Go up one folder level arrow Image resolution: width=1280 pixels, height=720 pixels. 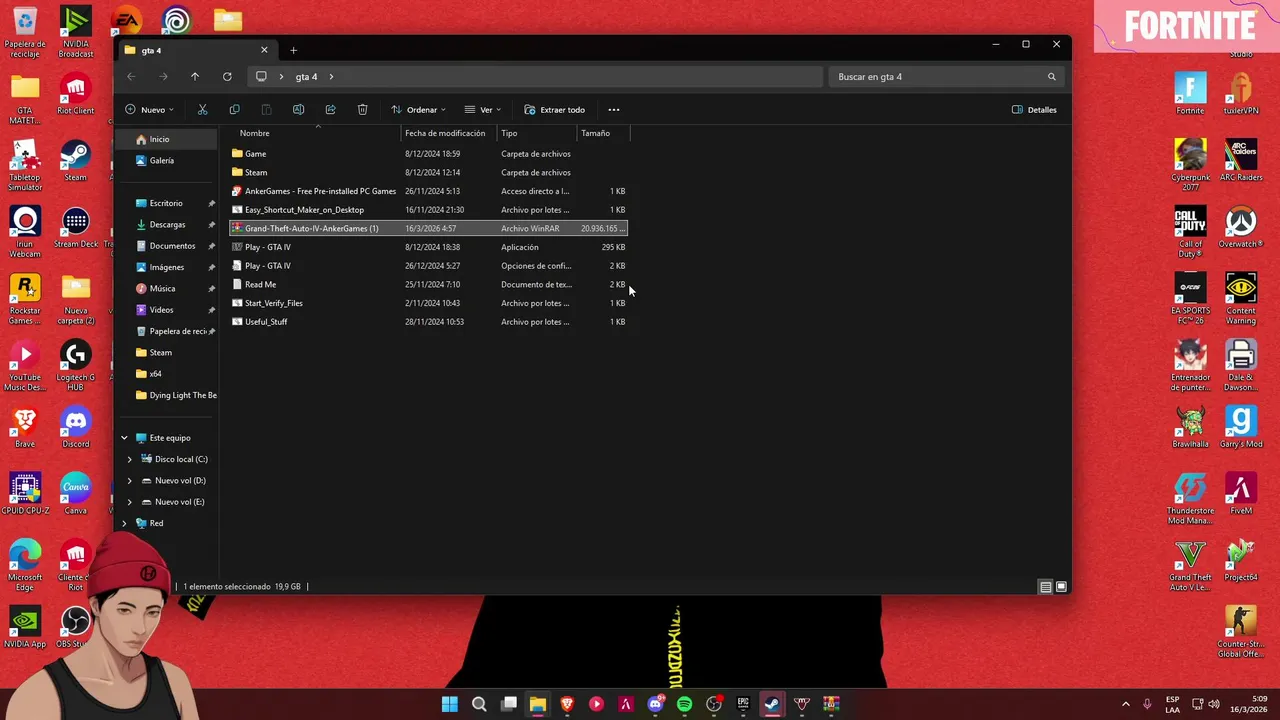(195, 77)
